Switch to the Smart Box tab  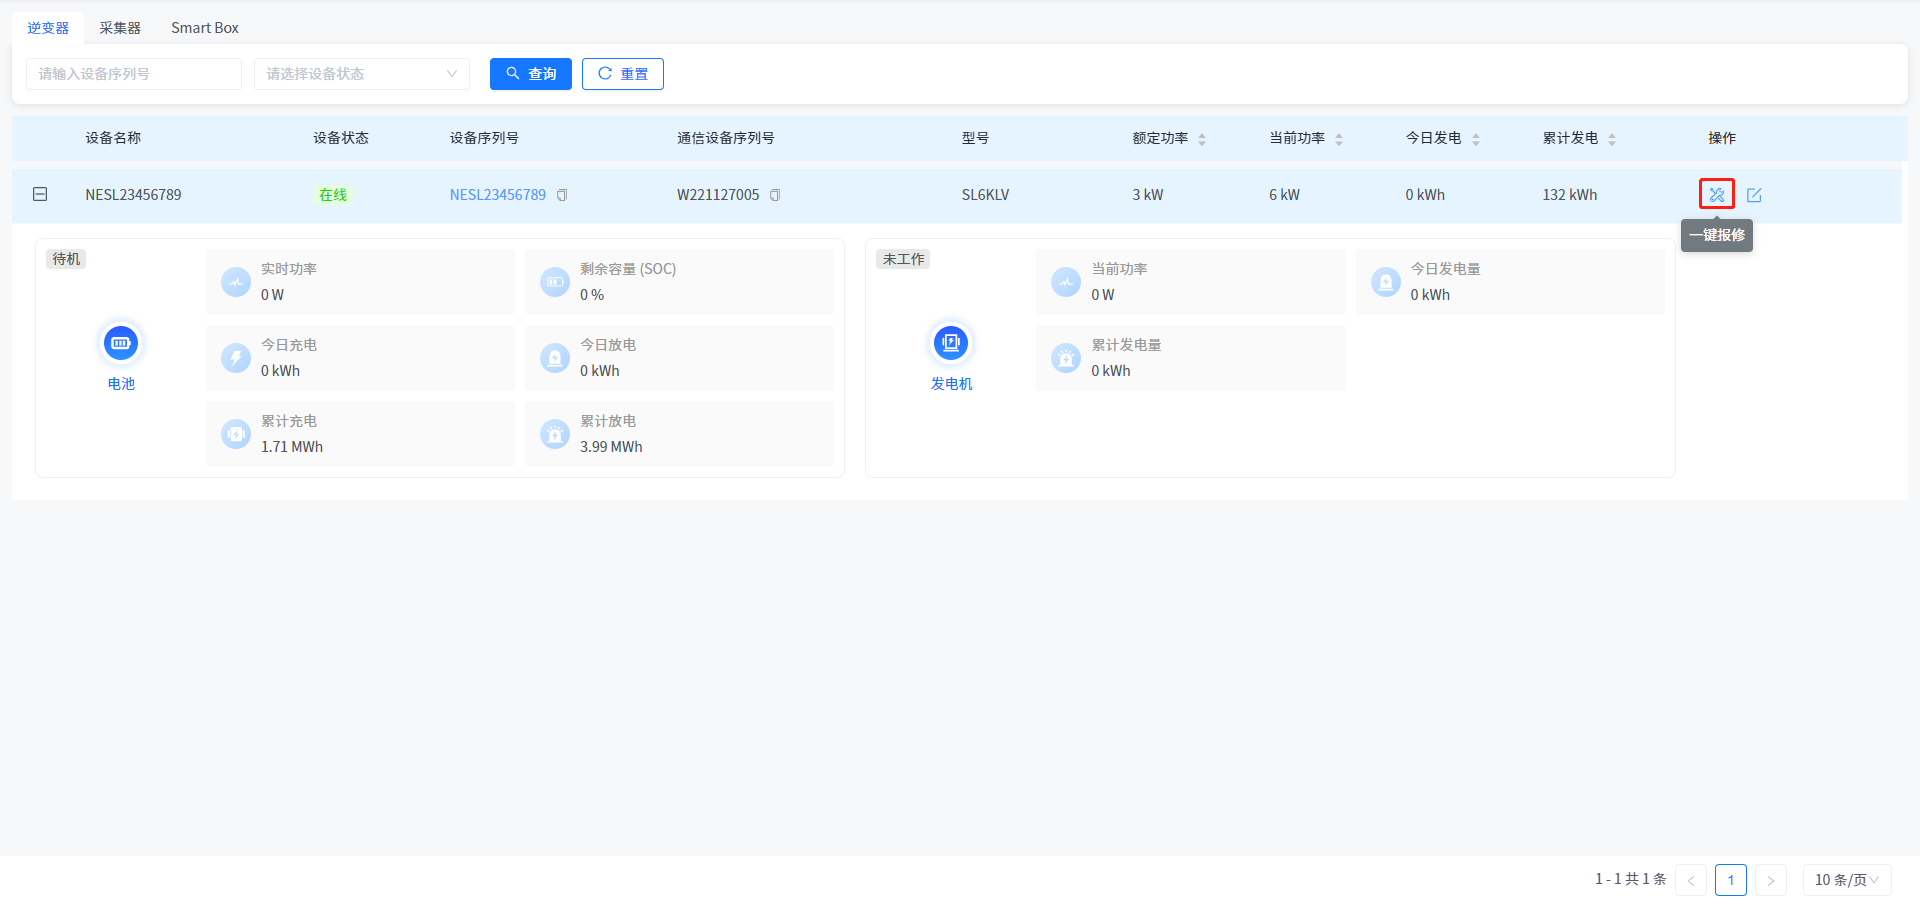(204, 28)
